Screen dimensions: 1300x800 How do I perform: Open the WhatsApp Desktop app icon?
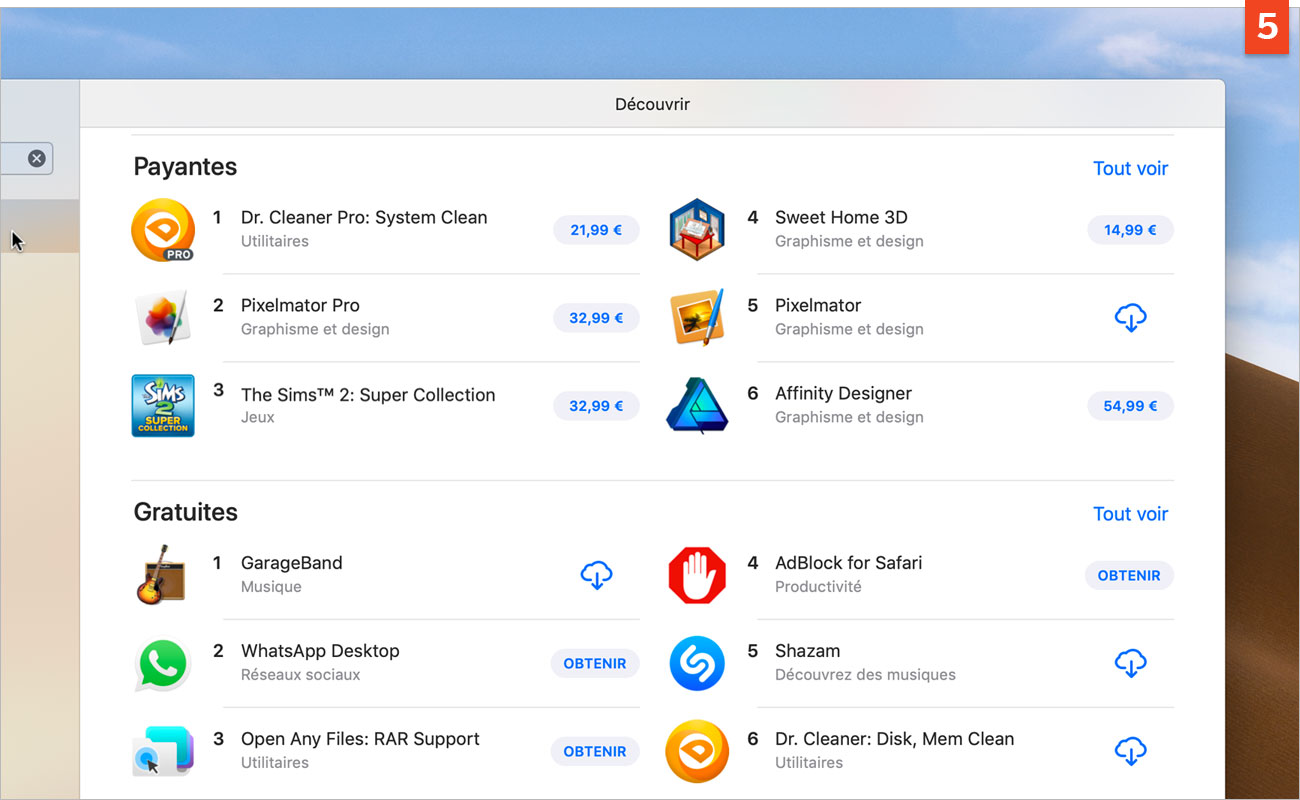163,663
